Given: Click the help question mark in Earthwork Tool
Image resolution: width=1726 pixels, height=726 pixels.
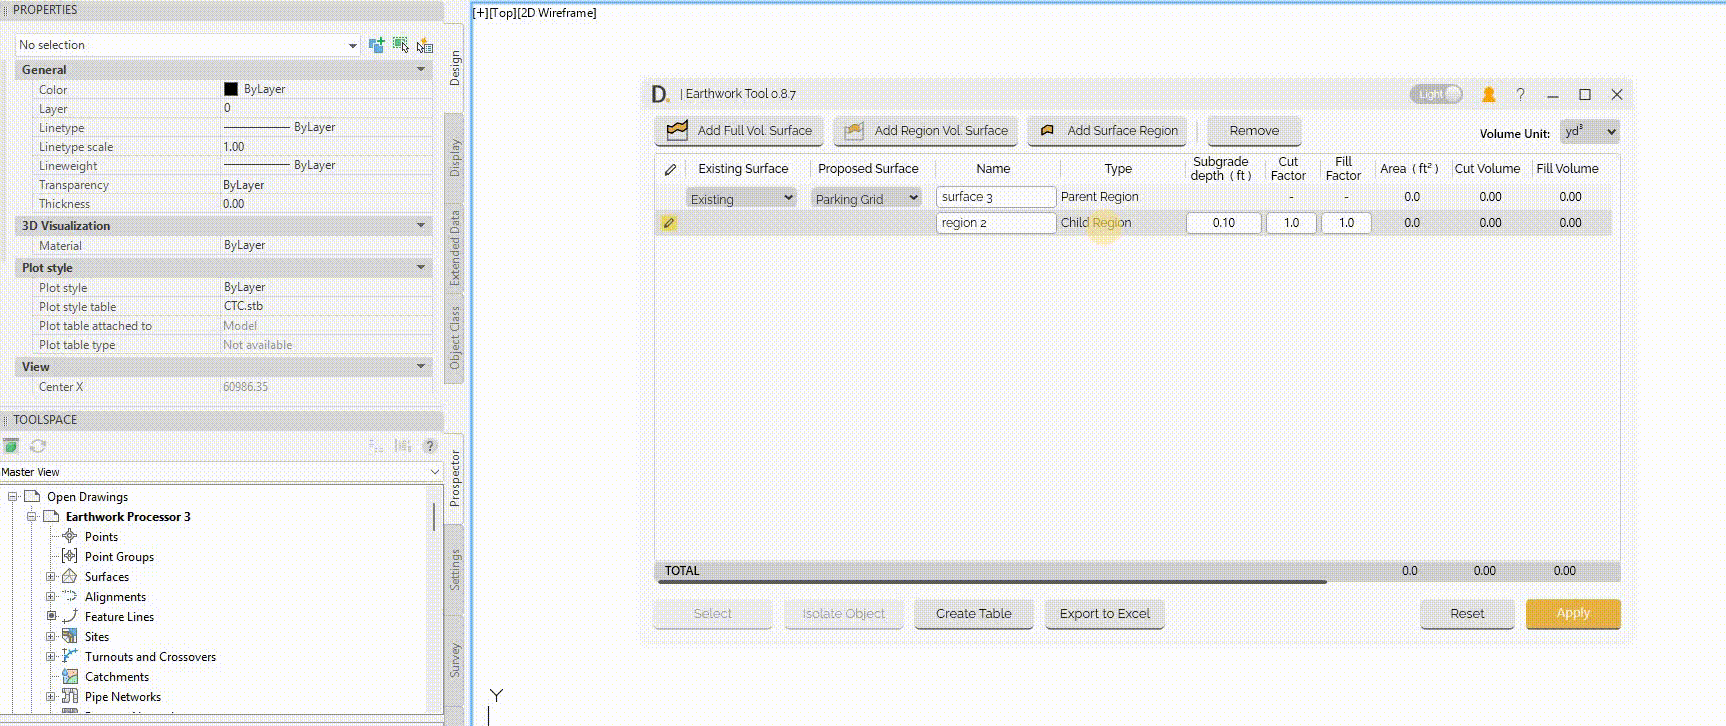Looking at the screenshot, I should tap(1520, 94).
